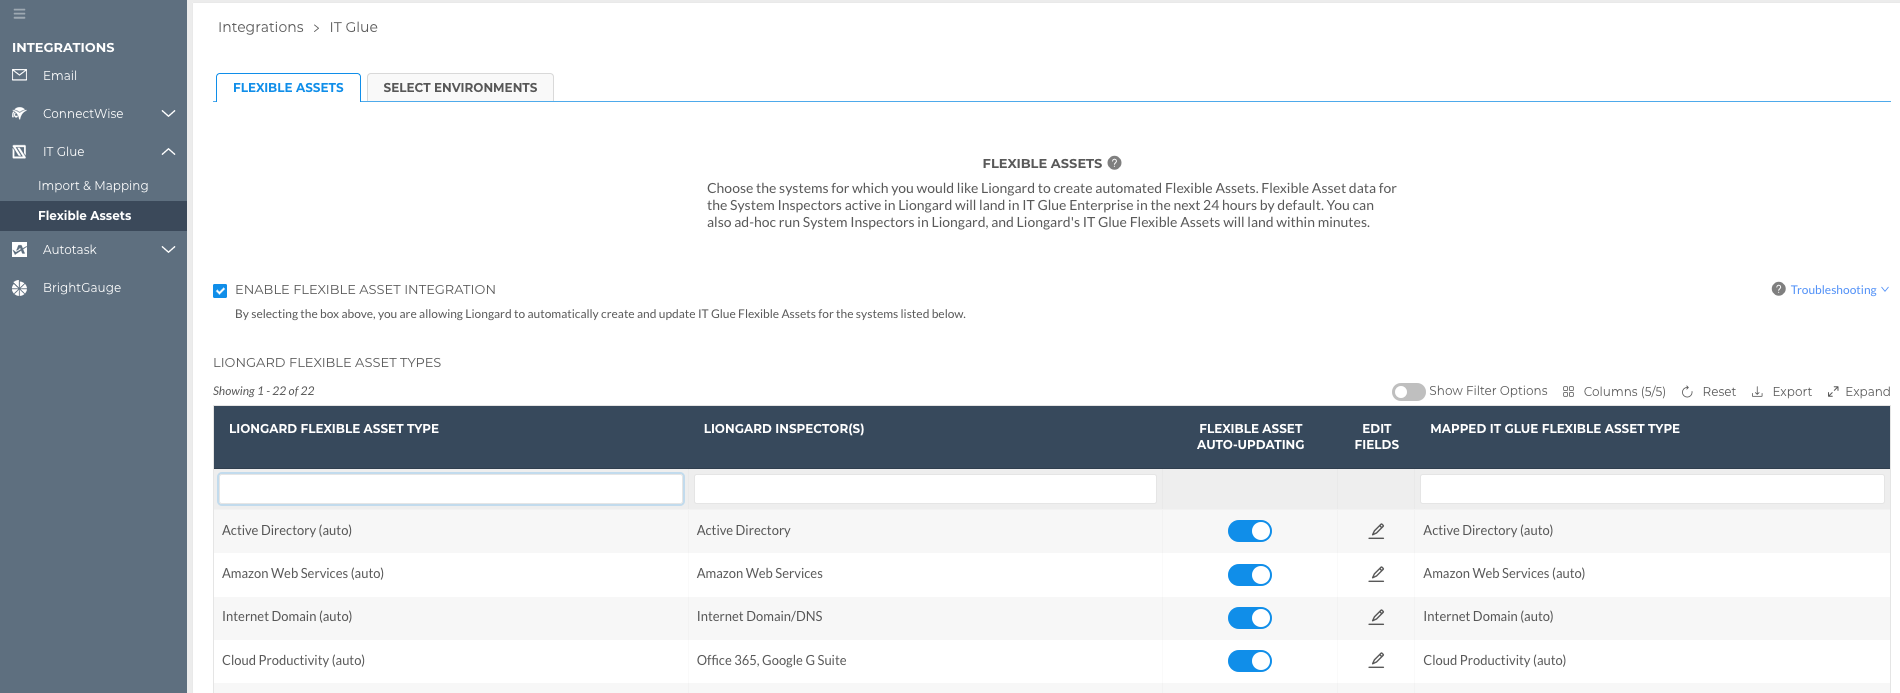Toggle auto-updating for Cloud Productivity
The height and width of the screenshot is (693, 1900).
point(1249,661)
